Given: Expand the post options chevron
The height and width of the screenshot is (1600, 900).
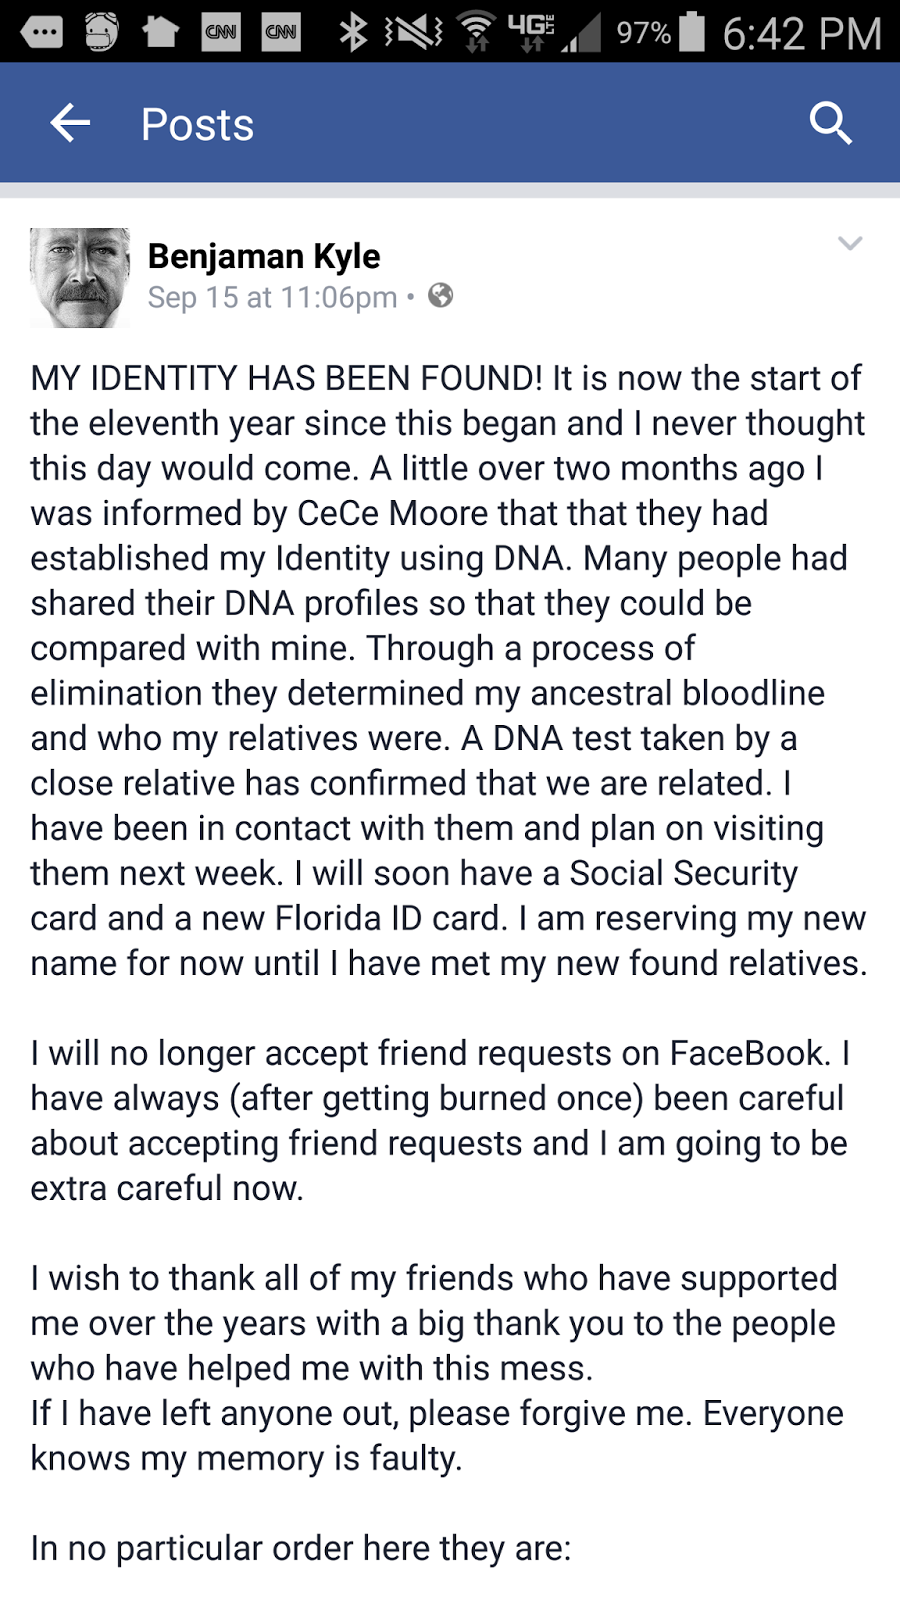Looking at the screenshot, I should [850, 243].
